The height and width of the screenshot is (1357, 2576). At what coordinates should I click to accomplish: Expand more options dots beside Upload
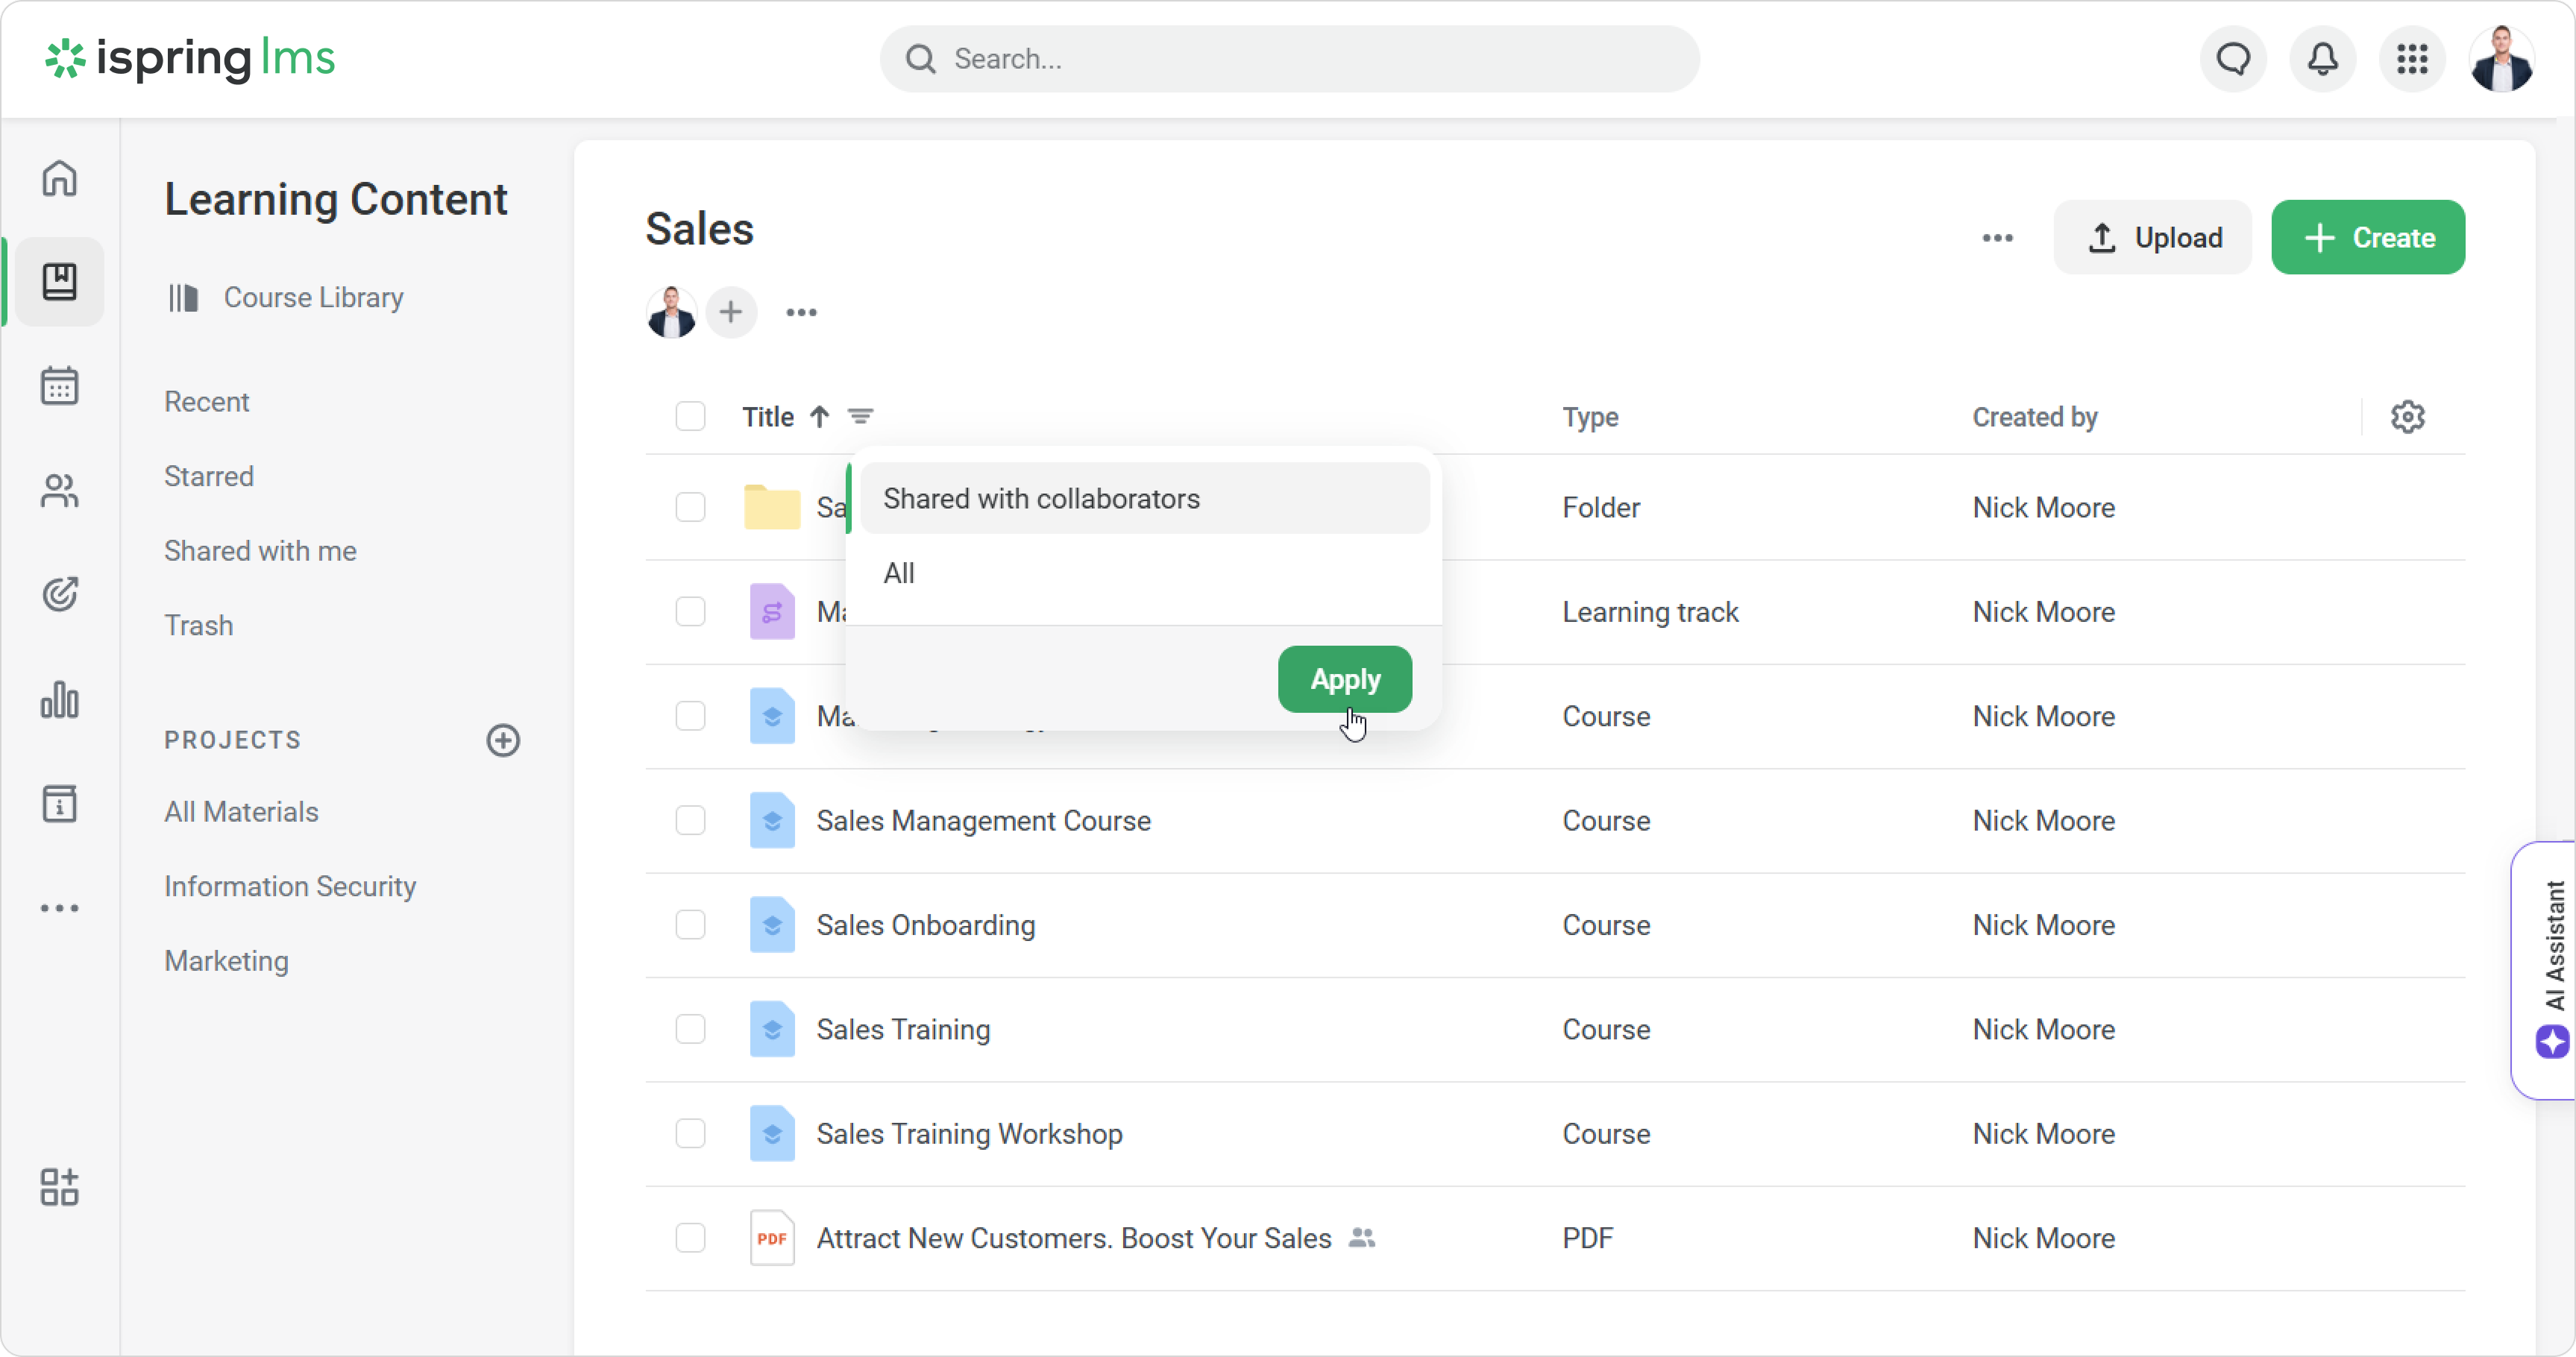click(x=1997, y=238)
